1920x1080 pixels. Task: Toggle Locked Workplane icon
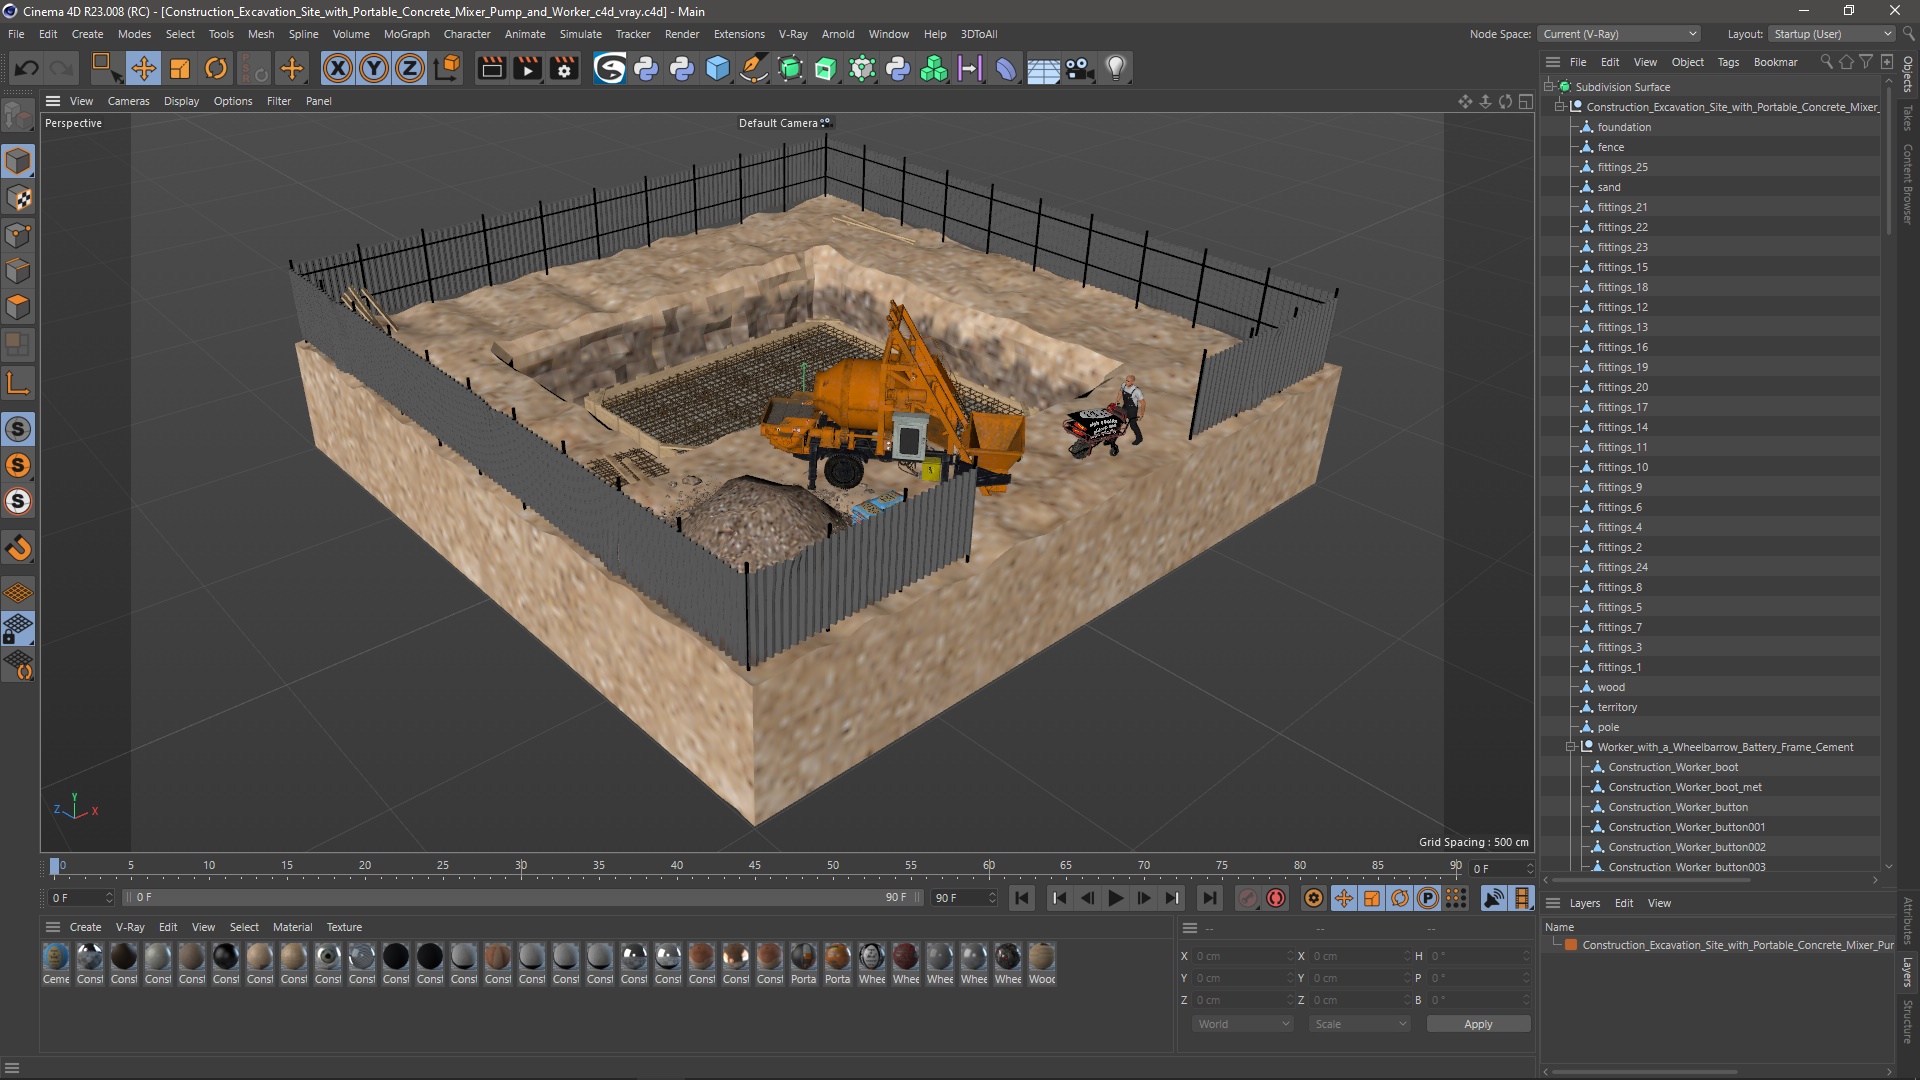18,629
